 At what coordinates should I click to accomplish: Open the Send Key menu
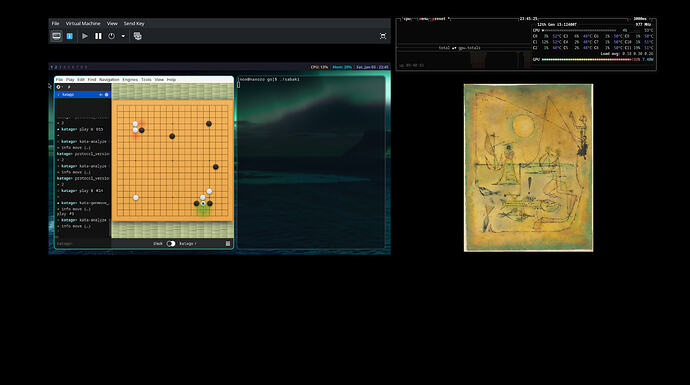pos(134,23)
